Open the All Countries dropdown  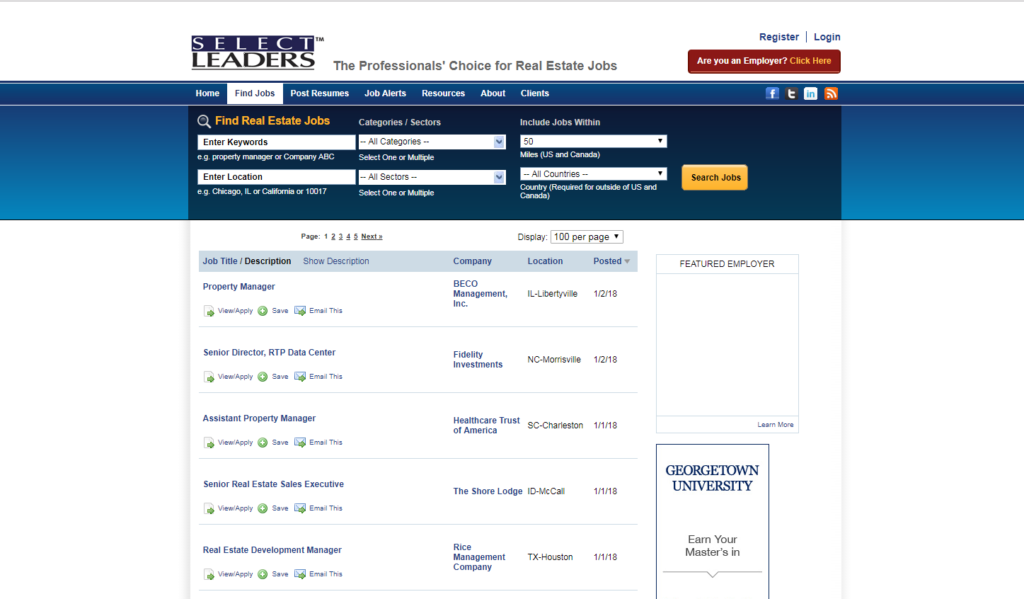[593, 174]
